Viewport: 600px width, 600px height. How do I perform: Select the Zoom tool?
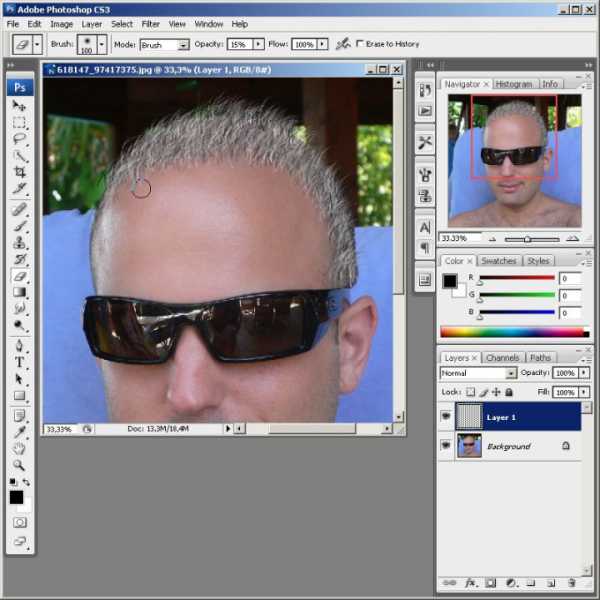point(19,465)
